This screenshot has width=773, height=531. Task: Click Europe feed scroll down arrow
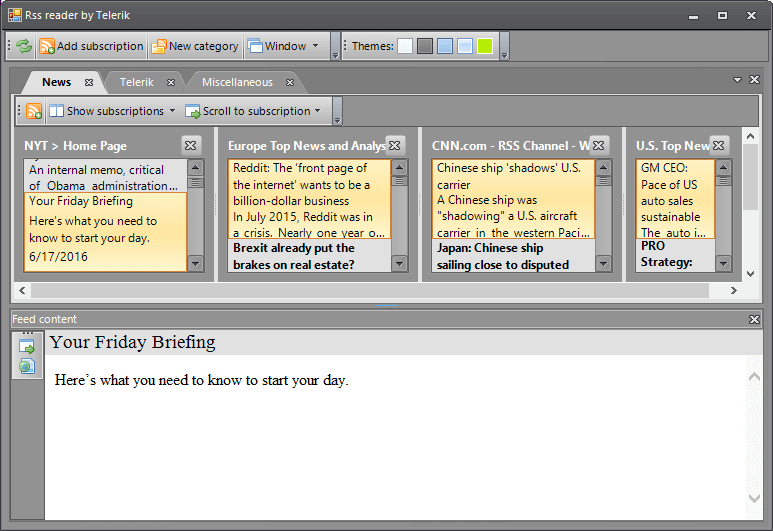400,263
